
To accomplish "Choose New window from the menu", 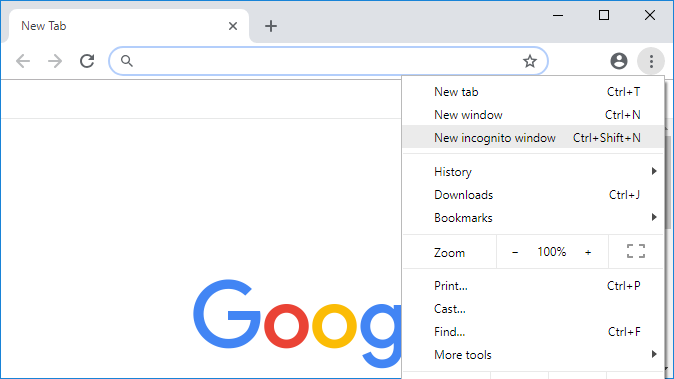I will click(x=533, y=115).
